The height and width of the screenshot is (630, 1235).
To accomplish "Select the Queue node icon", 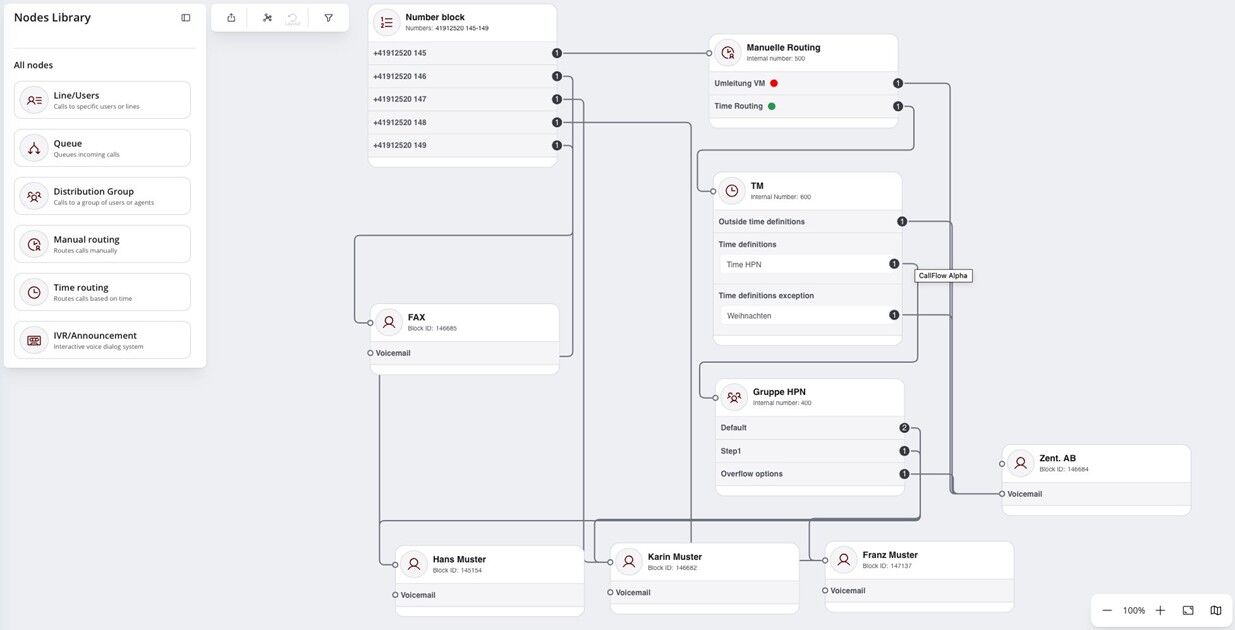I will (33, 147).
